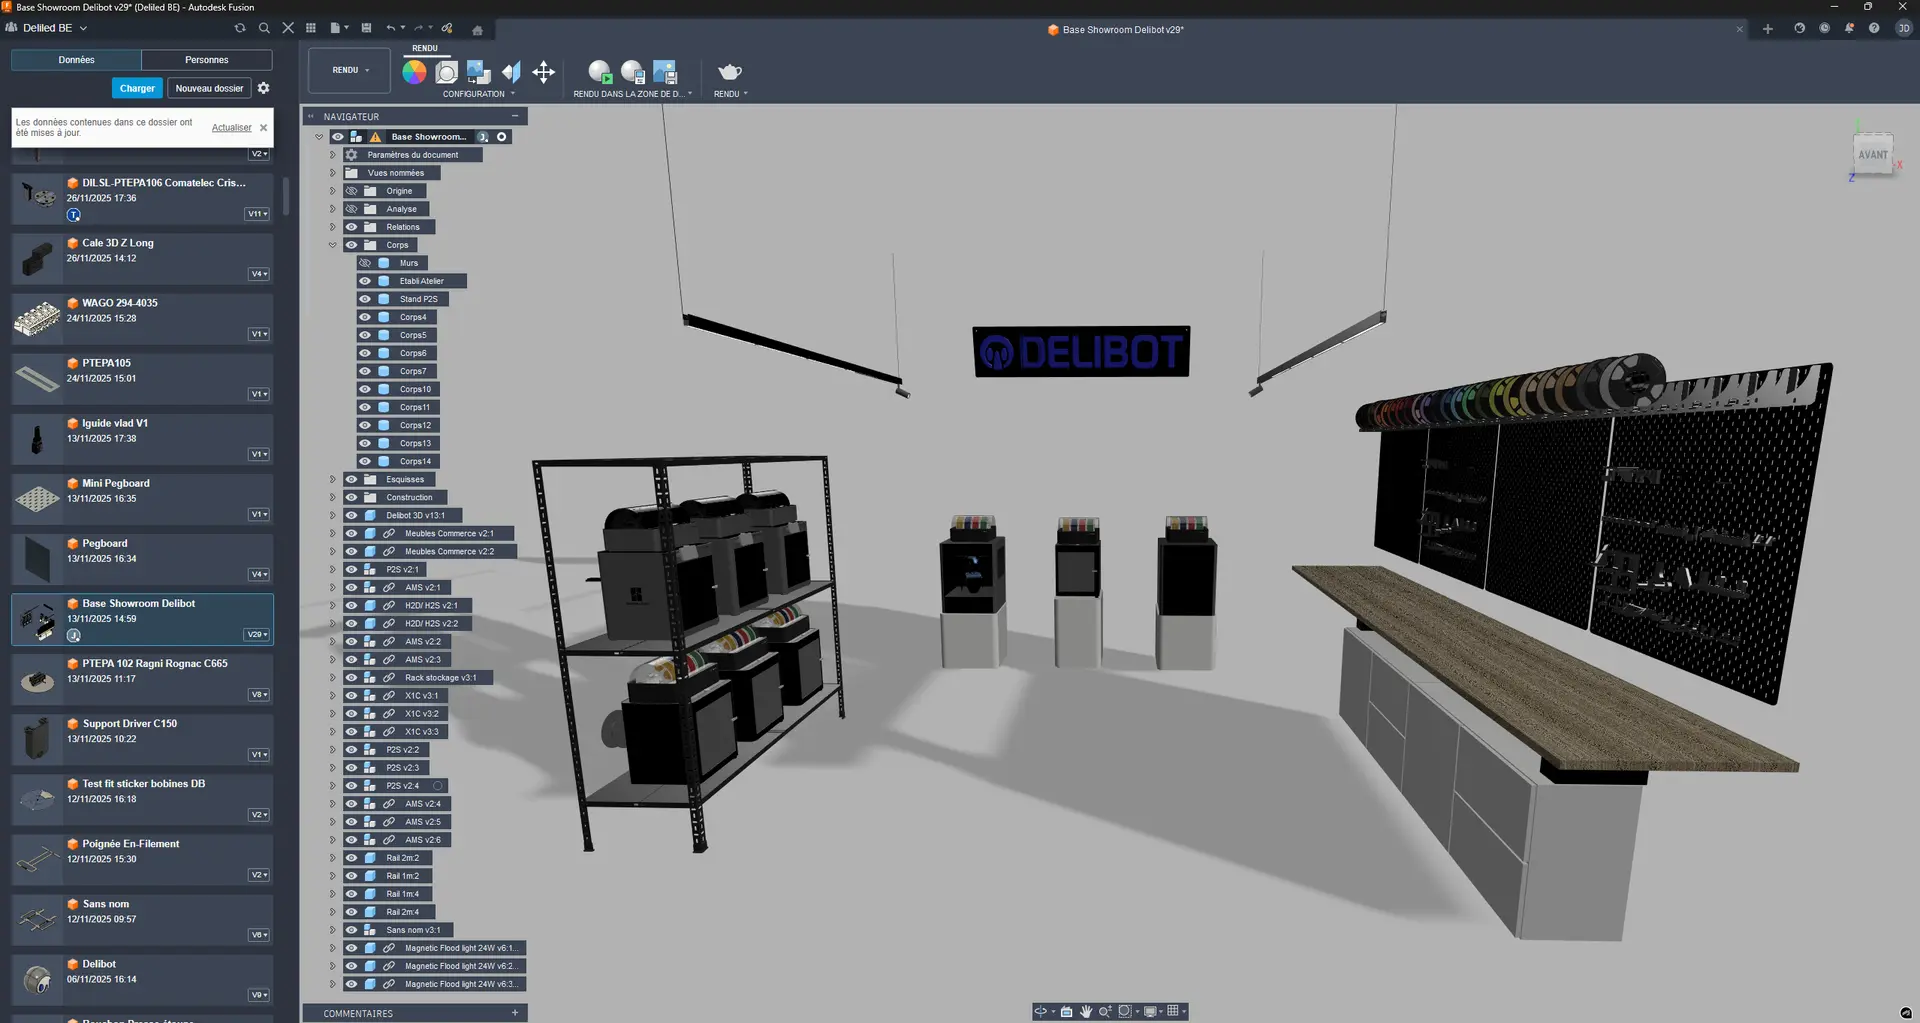Open the Appearance color wheel tool

(x=414, y=72)
